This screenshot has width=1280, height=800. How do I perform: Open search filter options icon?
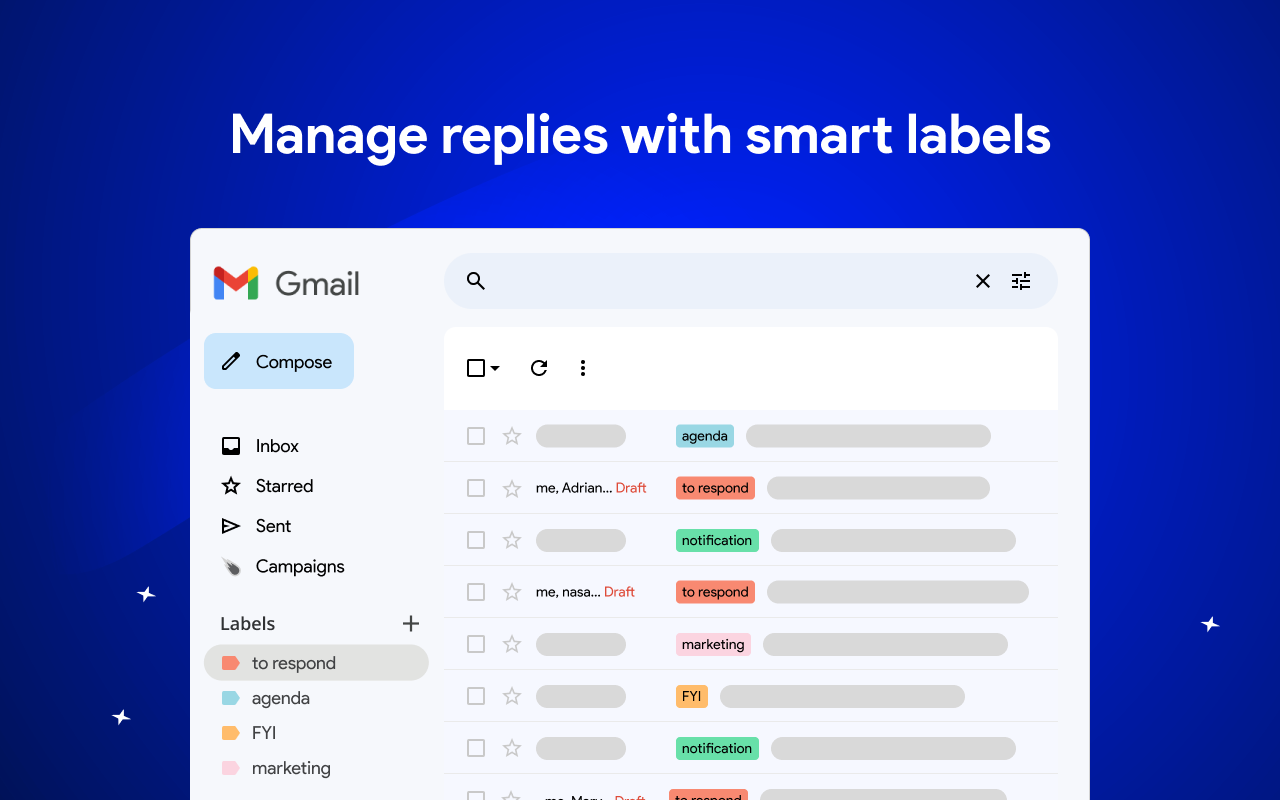tap(1021, 281)
